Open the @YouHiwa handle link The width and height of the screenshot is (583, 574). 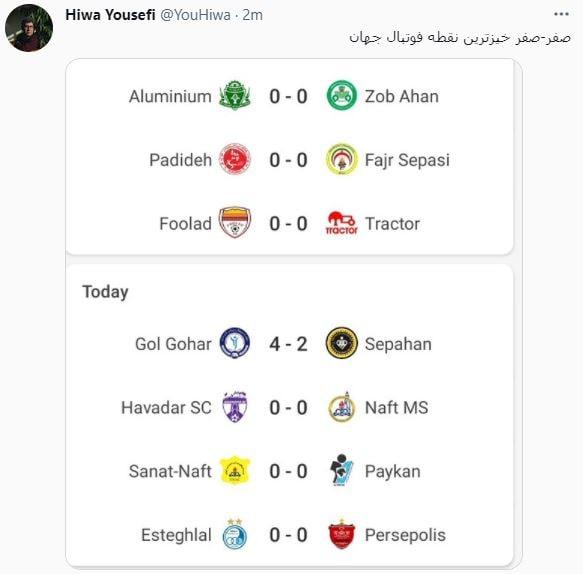tap(196, 15)
